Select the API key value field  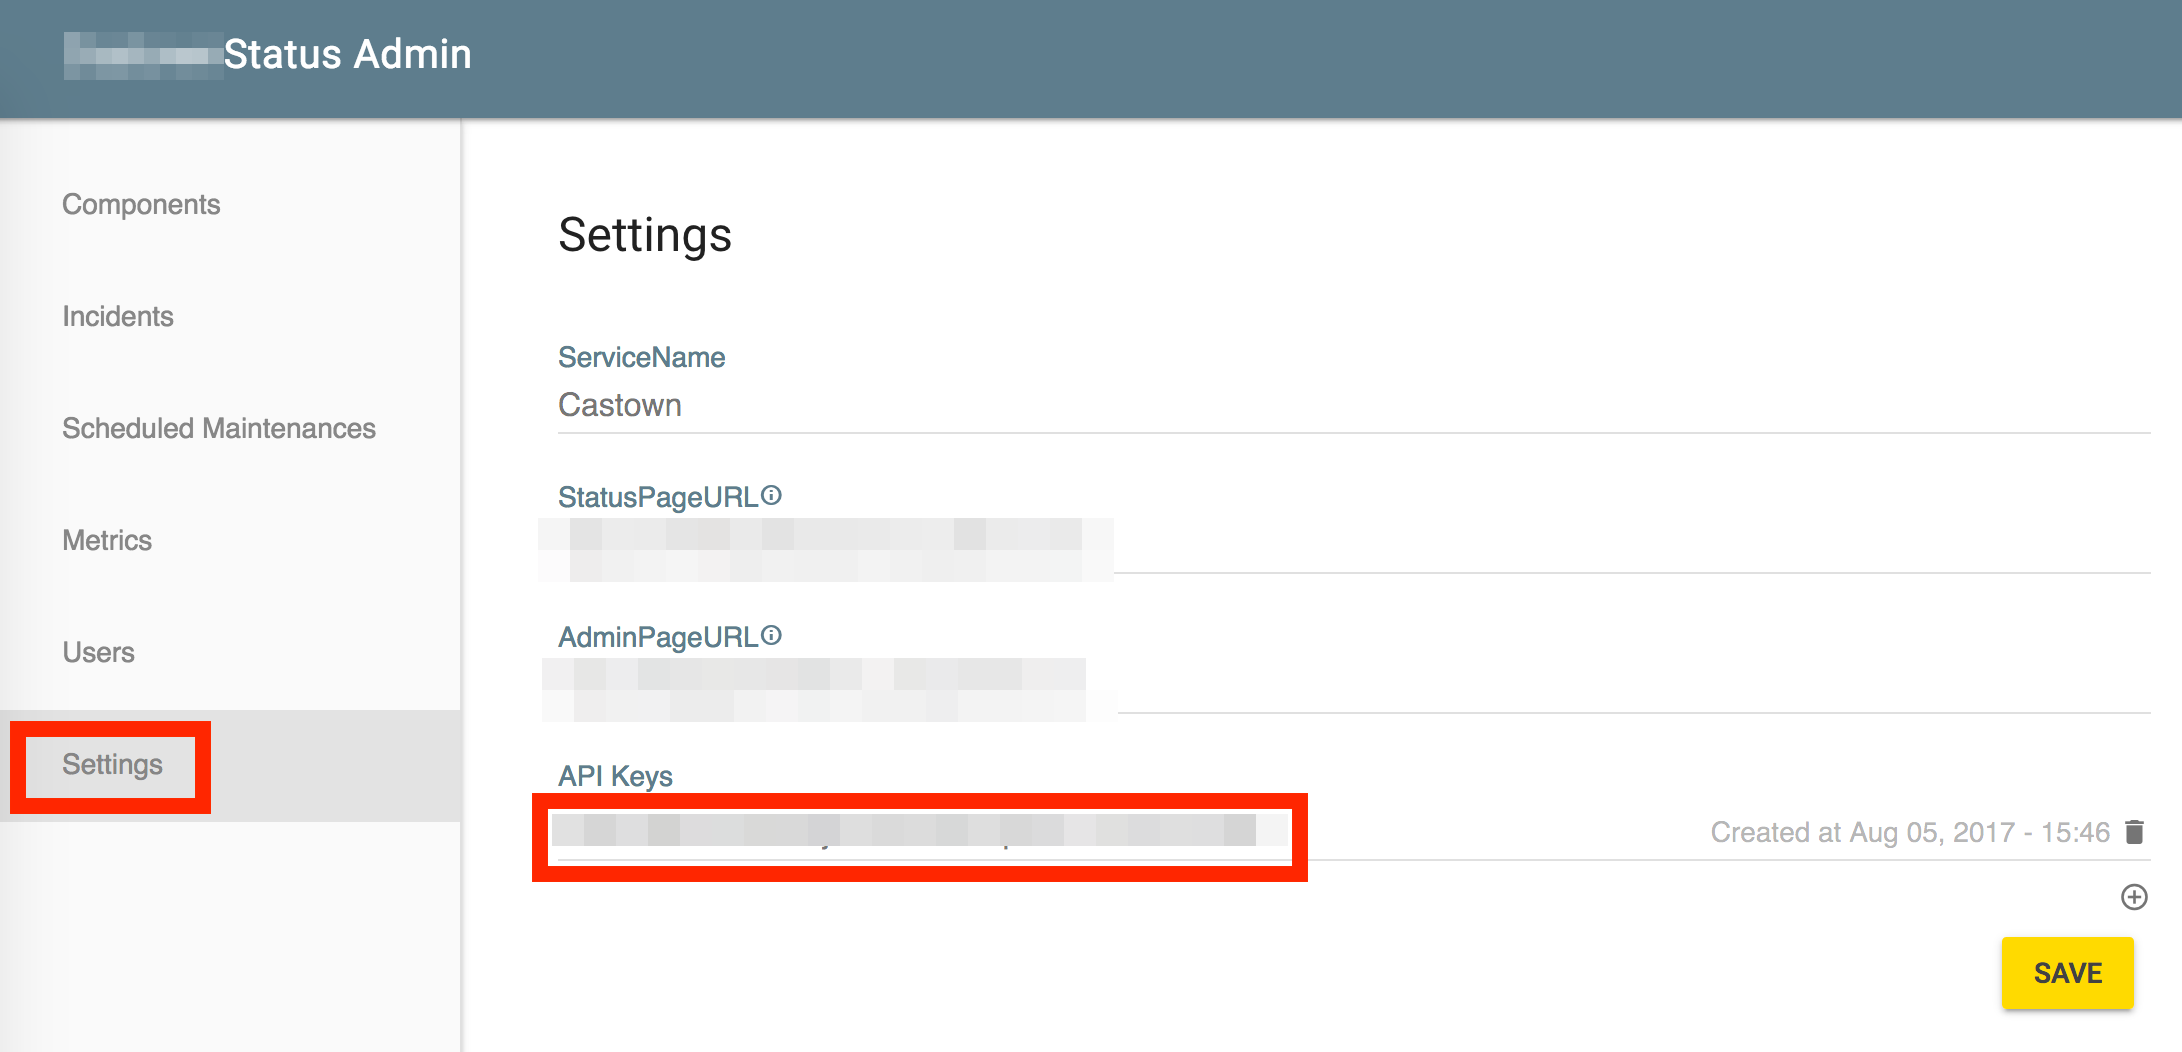pos(918,832)
